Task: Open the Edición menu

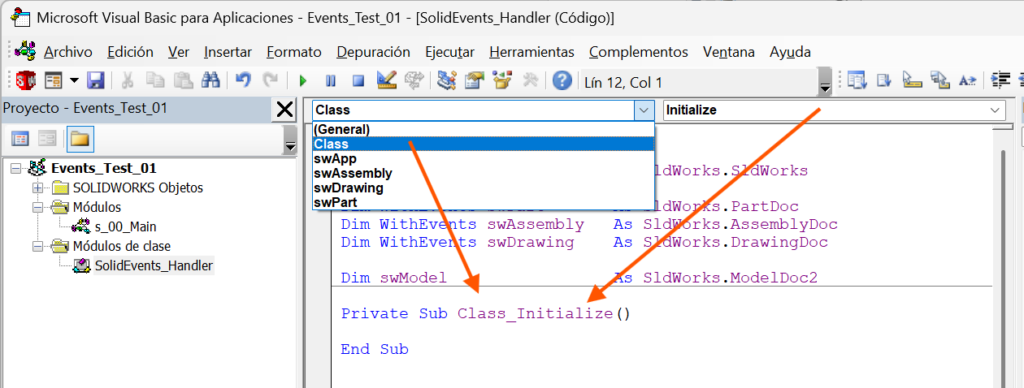Action: (x=131, y=52)
